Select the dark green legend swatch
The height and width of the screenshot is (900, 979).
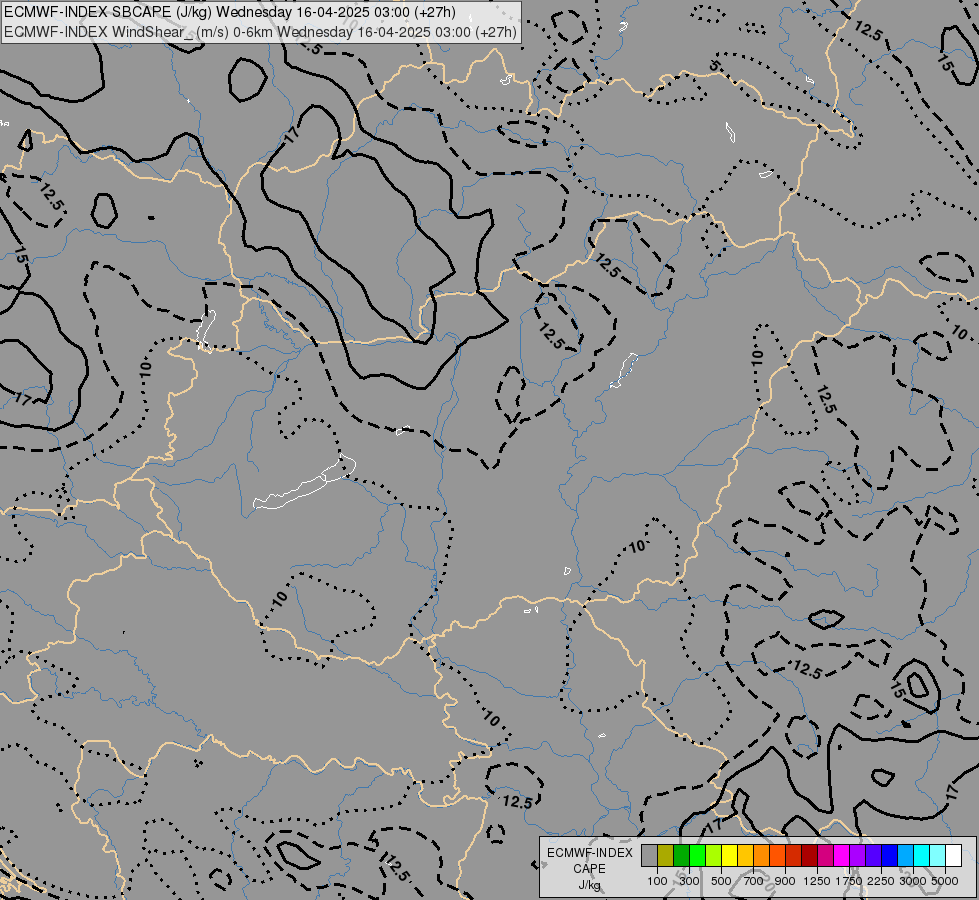pos(682,855)
